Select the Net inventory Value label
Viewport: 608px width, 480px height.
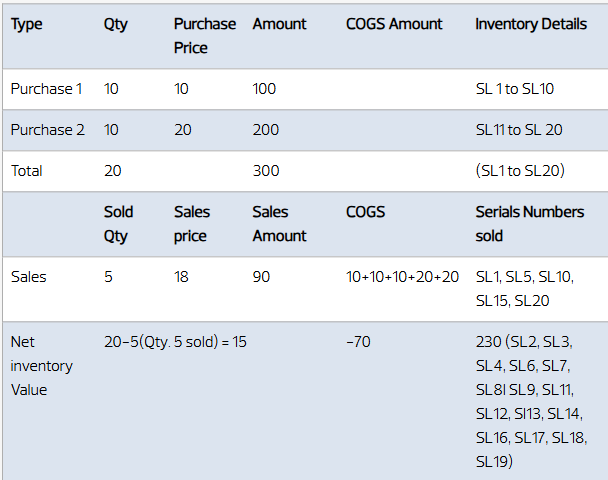coord(41,366)
